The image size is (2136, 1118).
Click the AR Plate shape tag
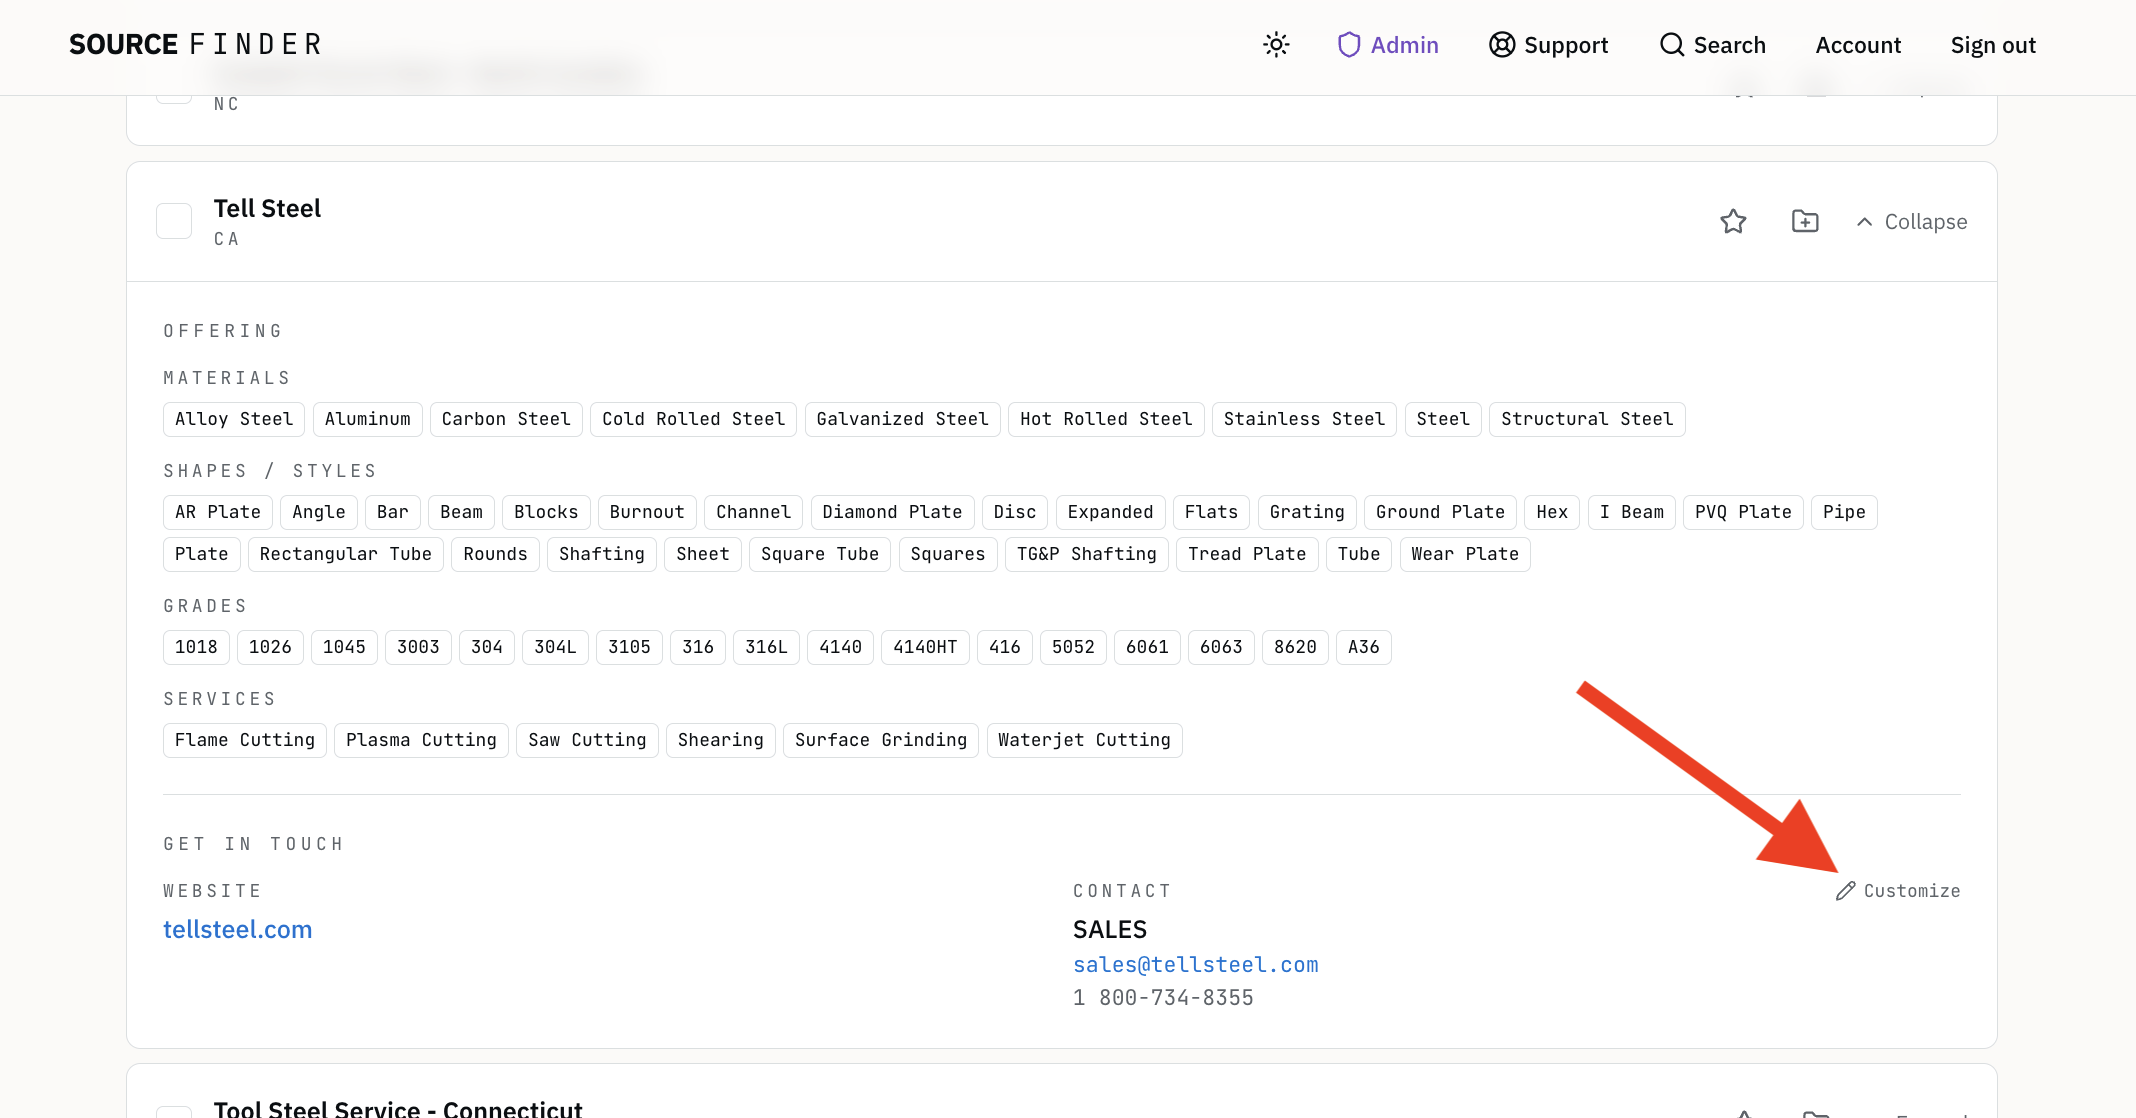pos(218,512)
